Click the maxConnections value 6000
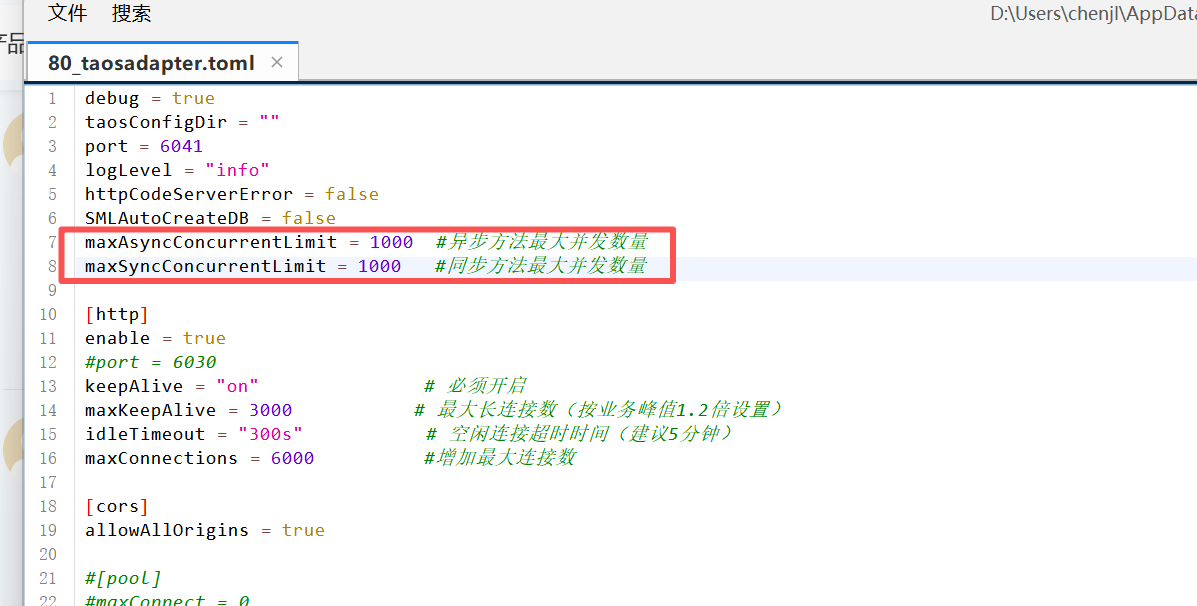 292,458
